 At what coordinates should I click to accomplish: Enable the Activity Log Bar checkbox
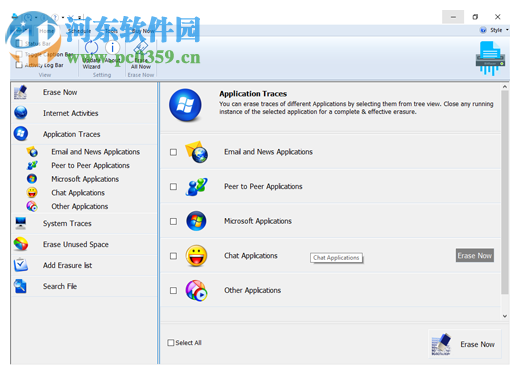pos(19,65)
